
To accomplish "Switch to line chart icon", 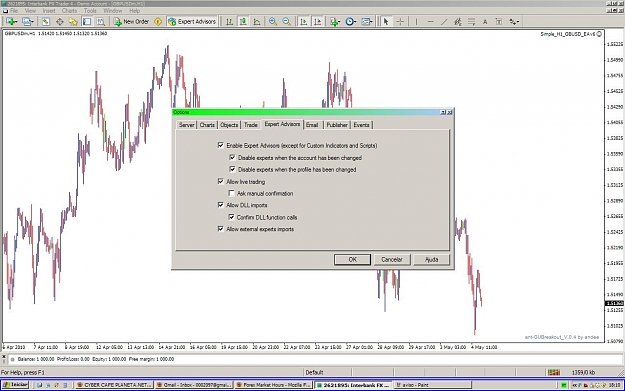I will (x=257, y=22).
